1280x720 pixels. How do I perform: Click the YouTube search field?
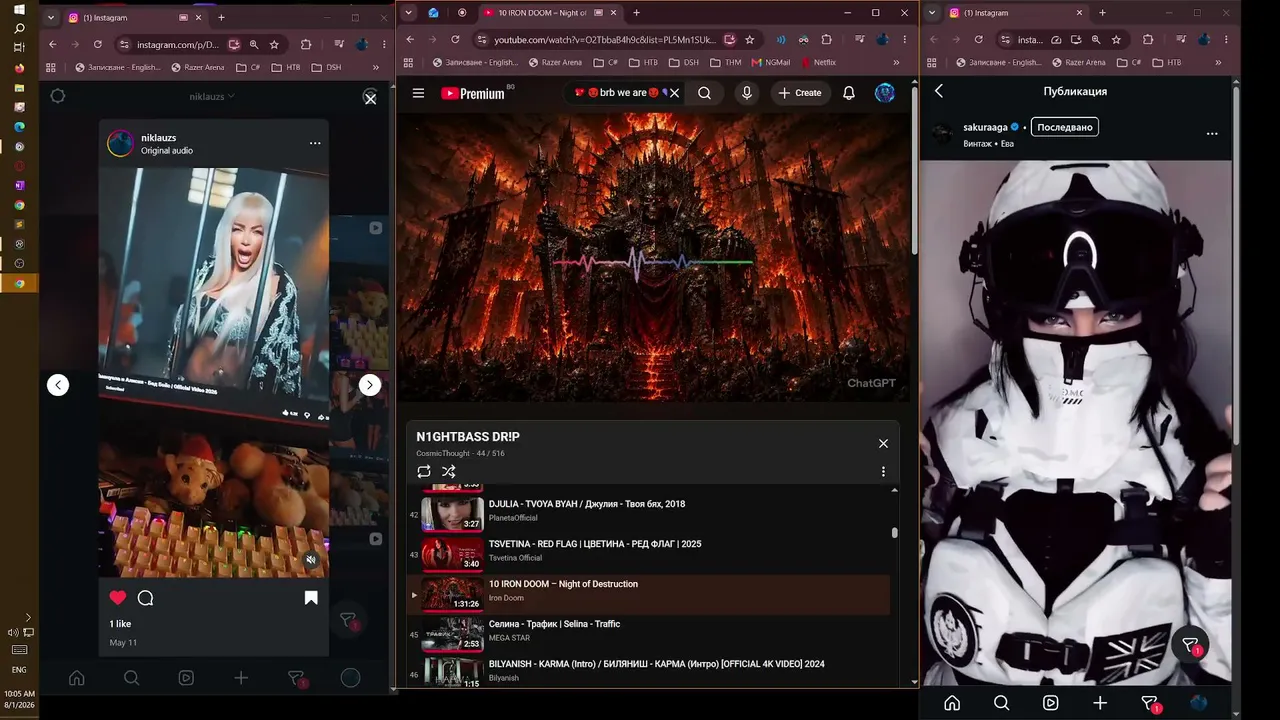(x=618, y=93)
